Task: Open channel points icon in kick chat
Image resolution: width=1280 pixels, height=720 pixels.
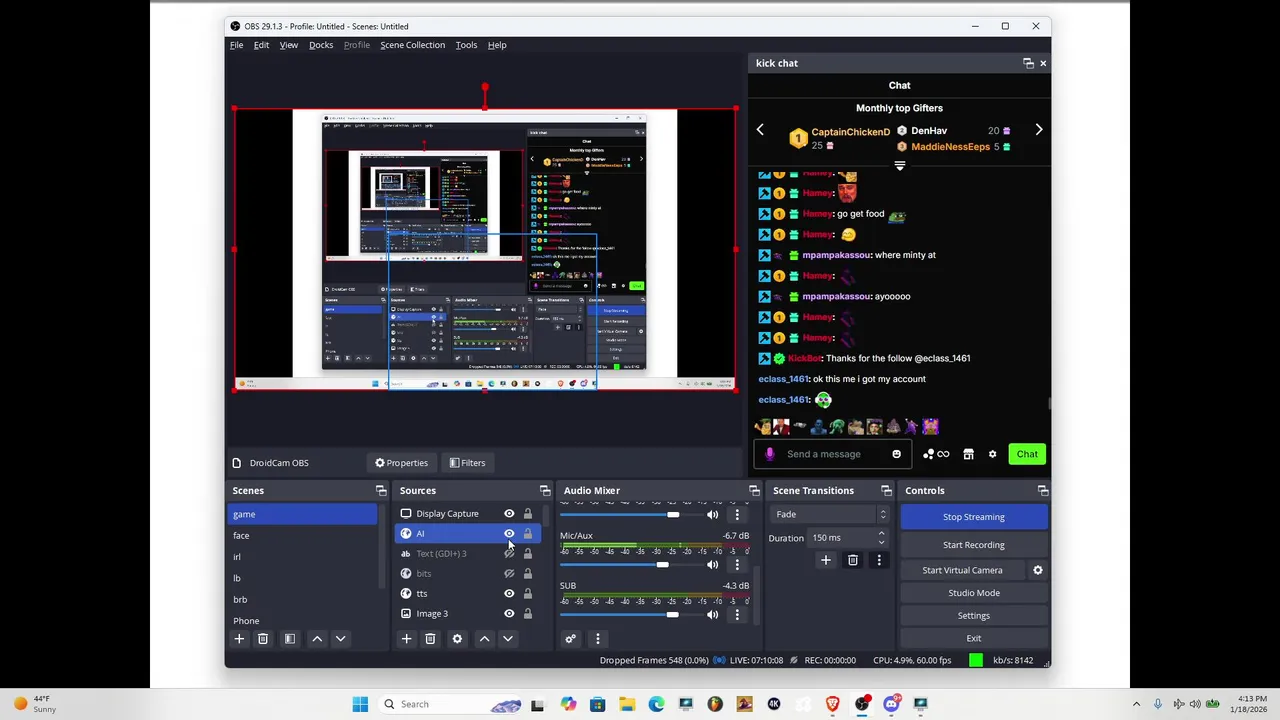Action: click(936, 455)
